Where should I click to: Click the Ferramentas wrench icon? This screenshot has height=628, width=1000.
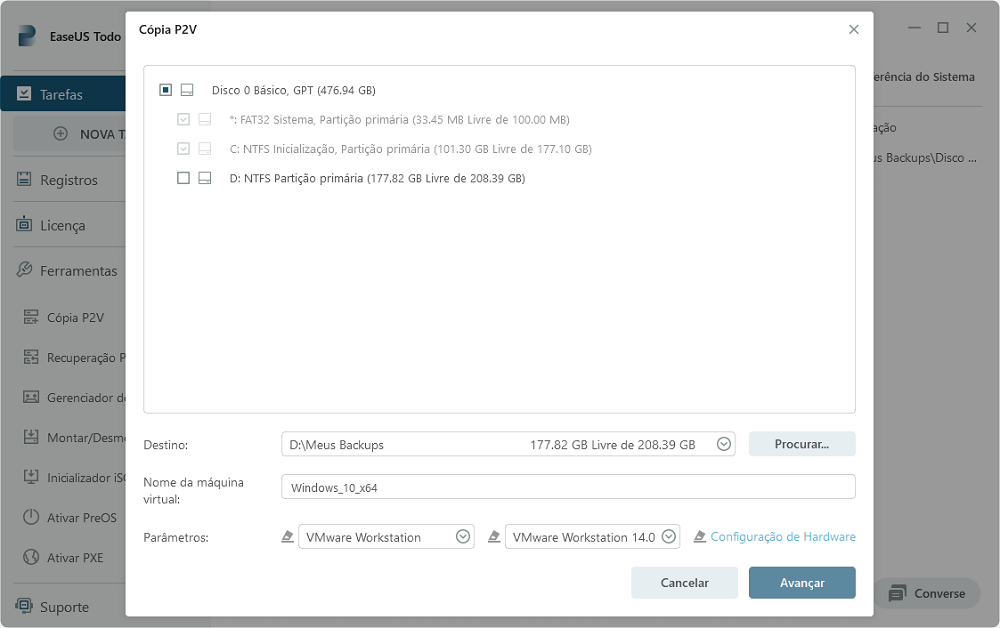pyautogui.click(x=24, y=270)
